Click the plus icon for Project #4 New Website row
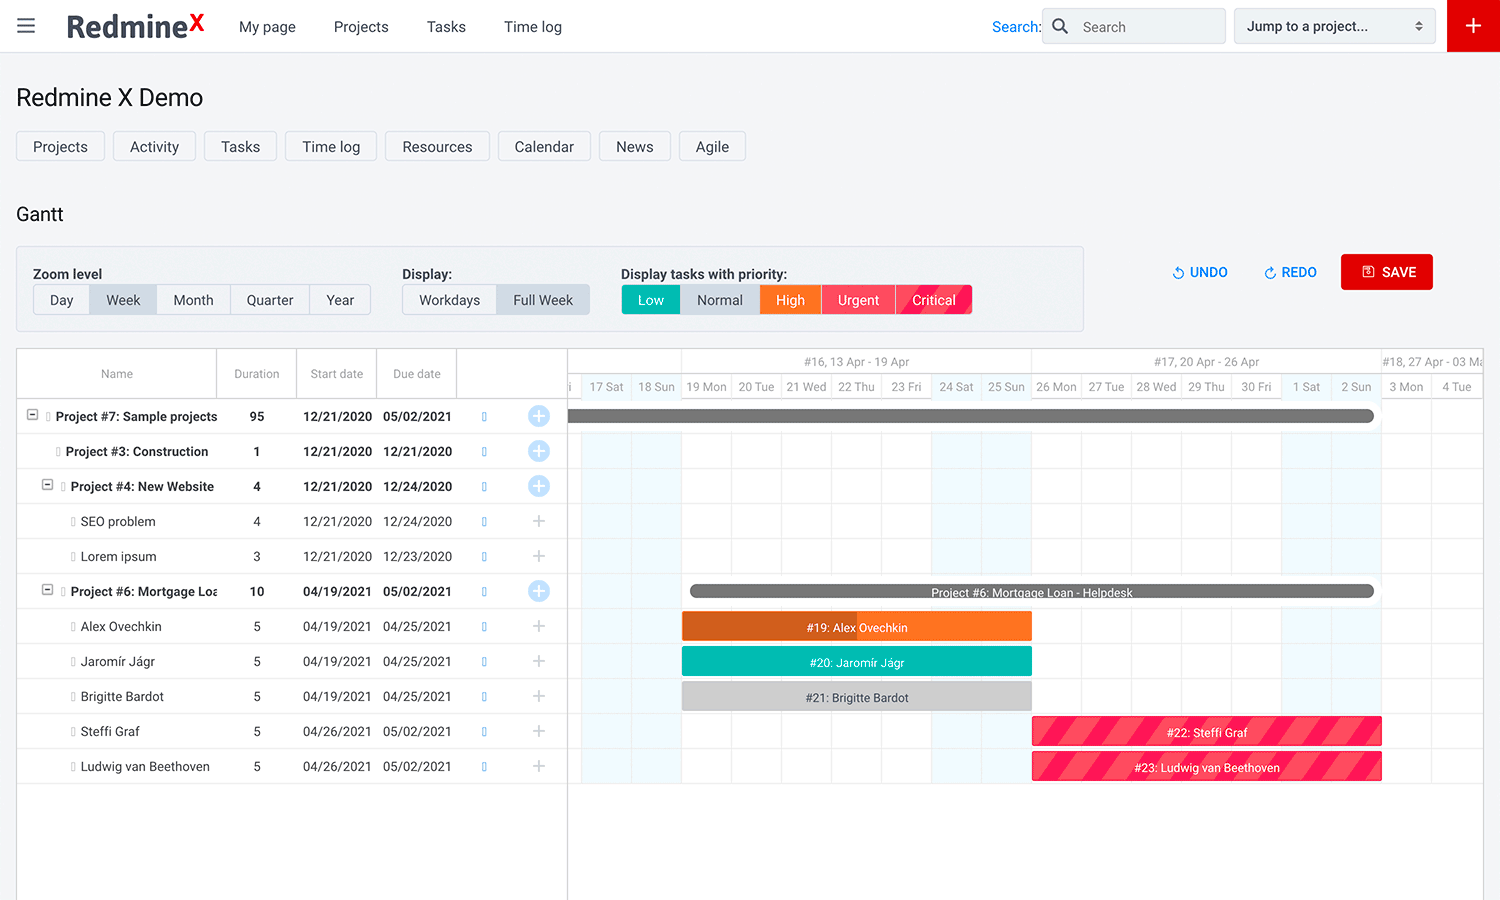Screen dimensions: 1500x900 tap(539, 486)
